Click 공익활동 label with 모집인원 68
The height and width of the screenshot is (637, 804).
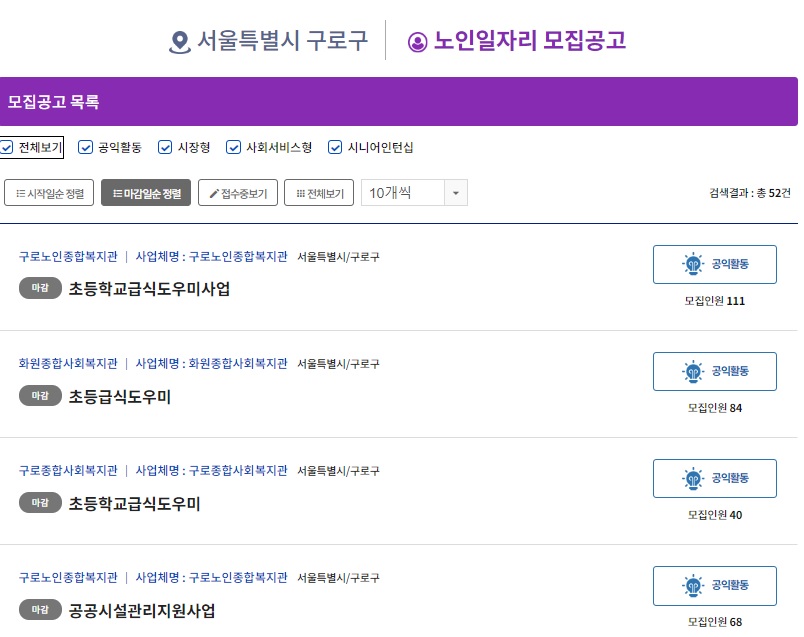pos(730,586)
